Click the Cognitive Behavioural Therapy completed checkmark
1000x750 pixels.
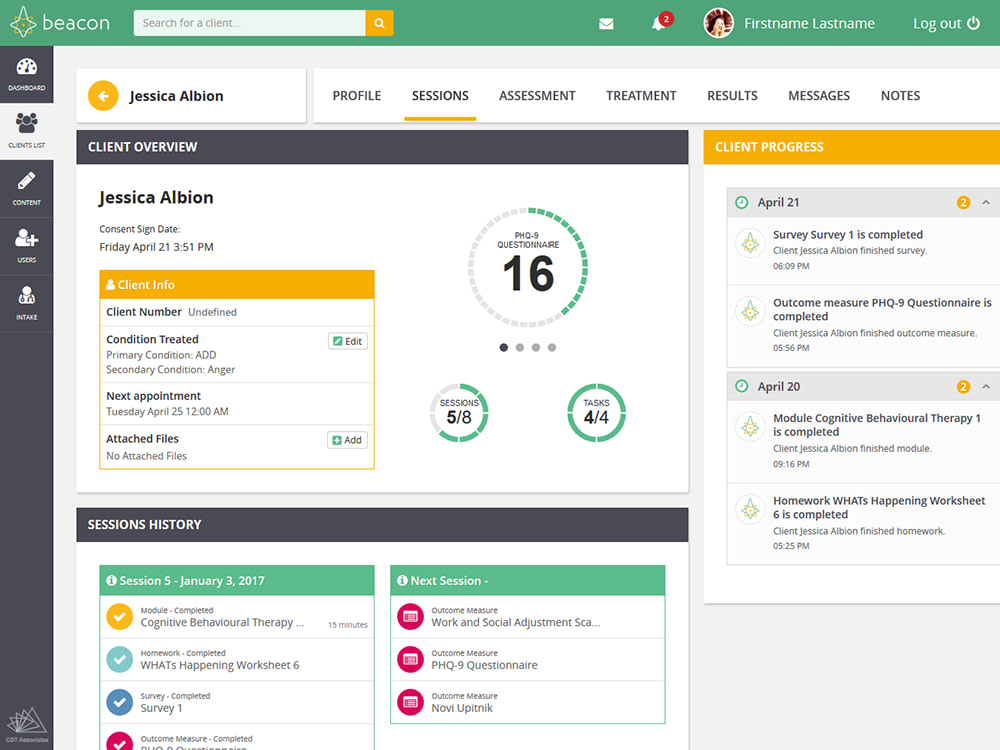(119, 617)
